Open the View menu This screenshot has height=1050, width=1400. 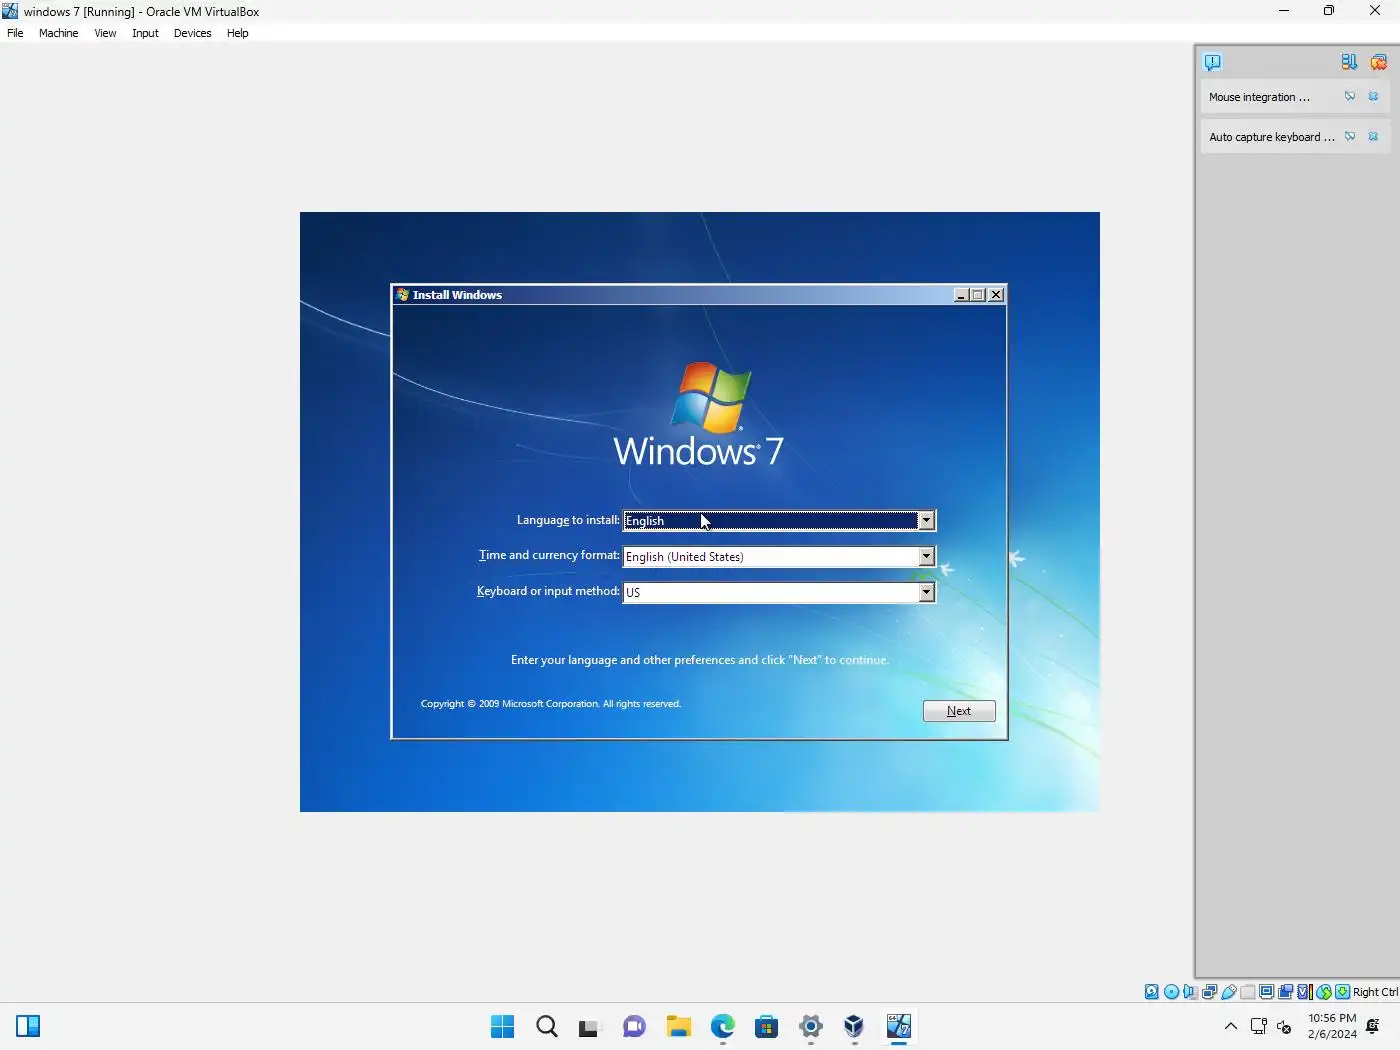105,33
